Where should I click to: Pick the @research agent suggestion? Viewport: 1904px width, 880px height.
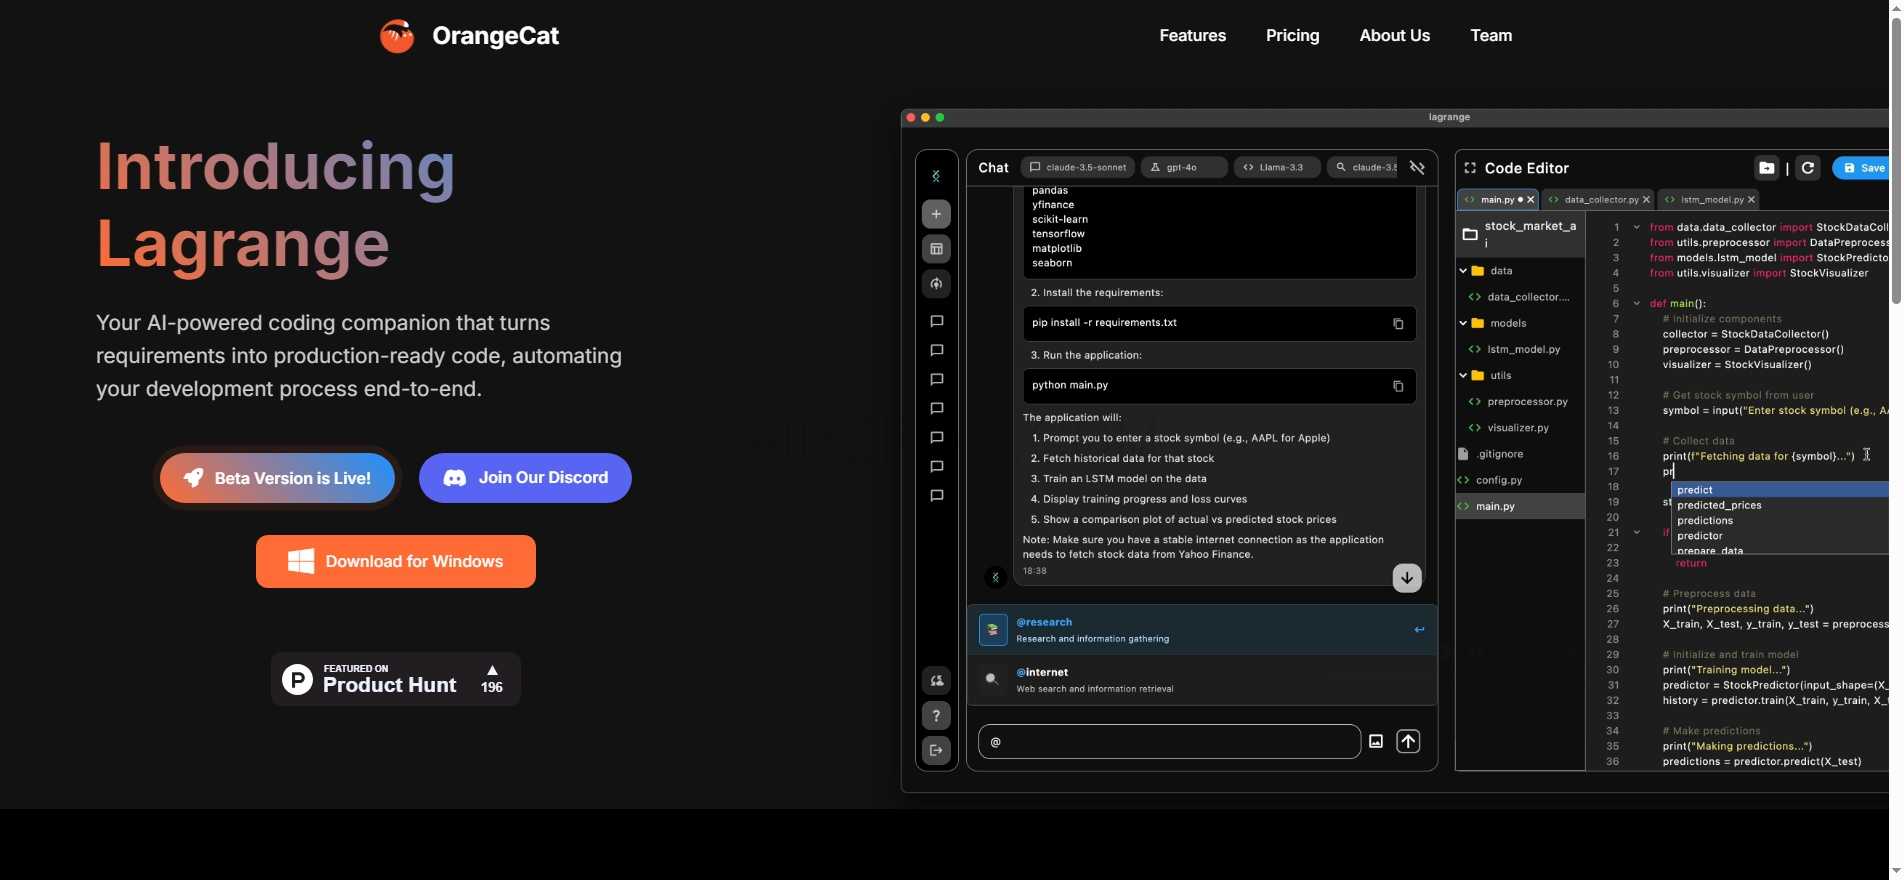click(1202, 630)
